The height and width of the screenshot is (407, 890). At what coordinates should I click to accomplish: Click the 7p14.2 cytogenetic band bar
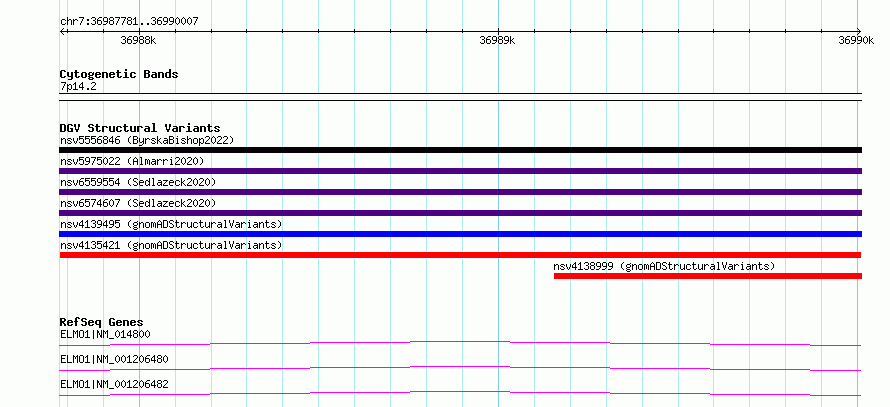(x=460, y=97)
